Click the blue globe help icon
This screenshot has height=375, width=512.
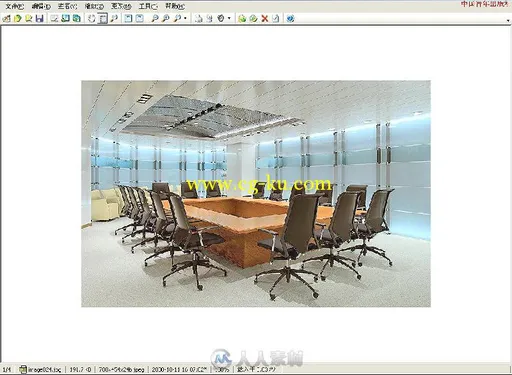[290, 19]
